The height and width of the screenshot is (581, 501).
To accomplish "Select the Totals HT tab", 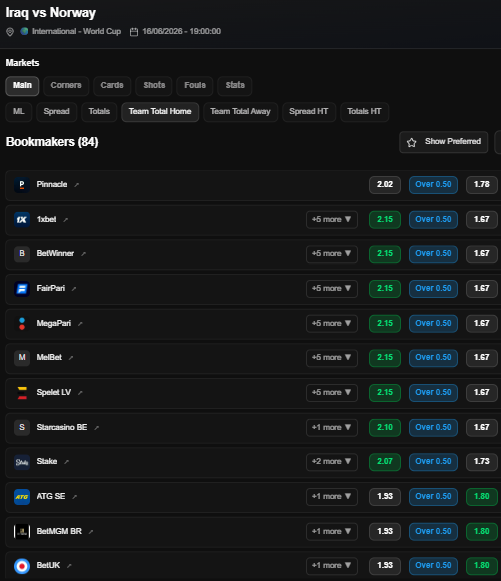I will (x=364, y=112).
